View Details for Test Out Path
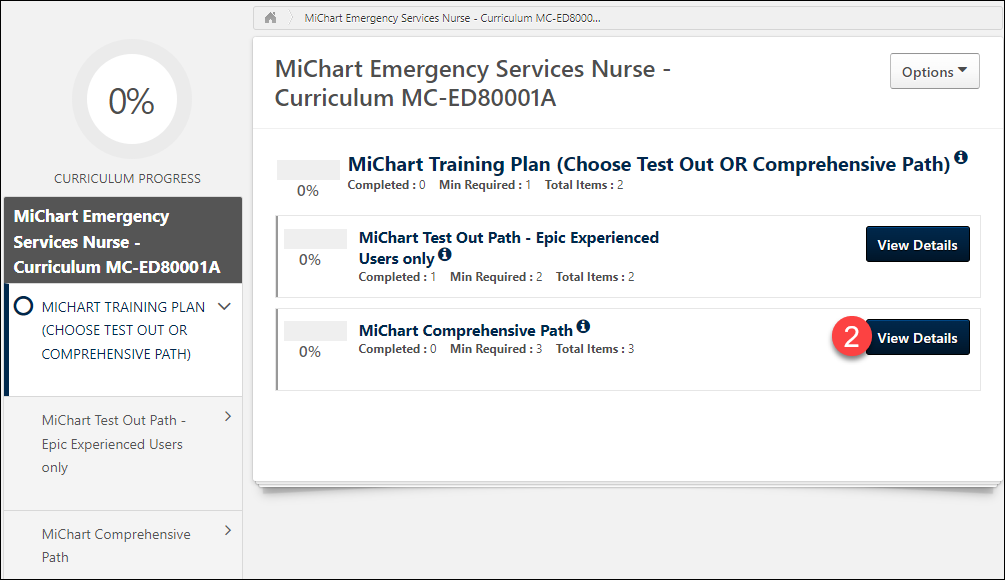This screenshot has width=1005, height=580. [x=917, y=245]
